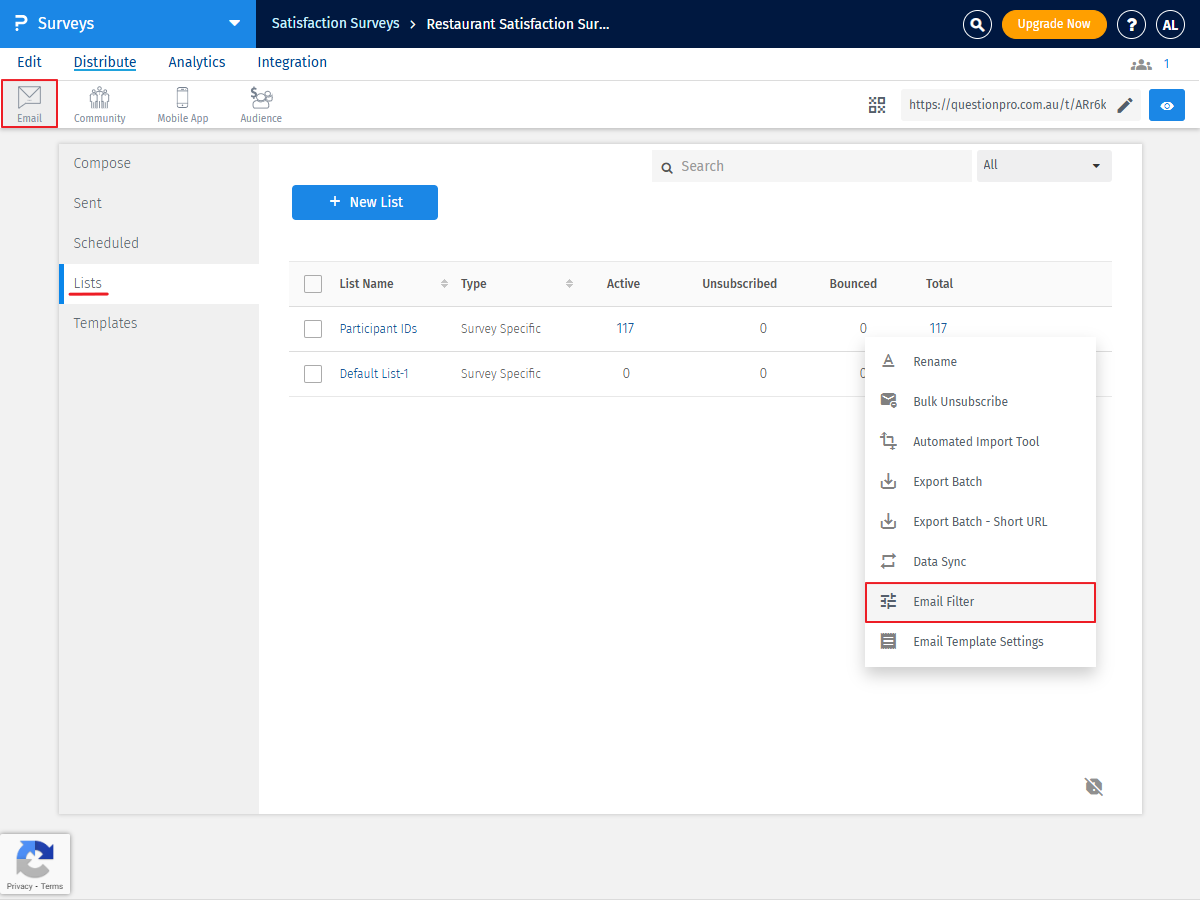Image resolution: width=1200 pixels, height=913 pixels.
Task: Tick the Default List-1 checkbox
Action: point(313,374)
